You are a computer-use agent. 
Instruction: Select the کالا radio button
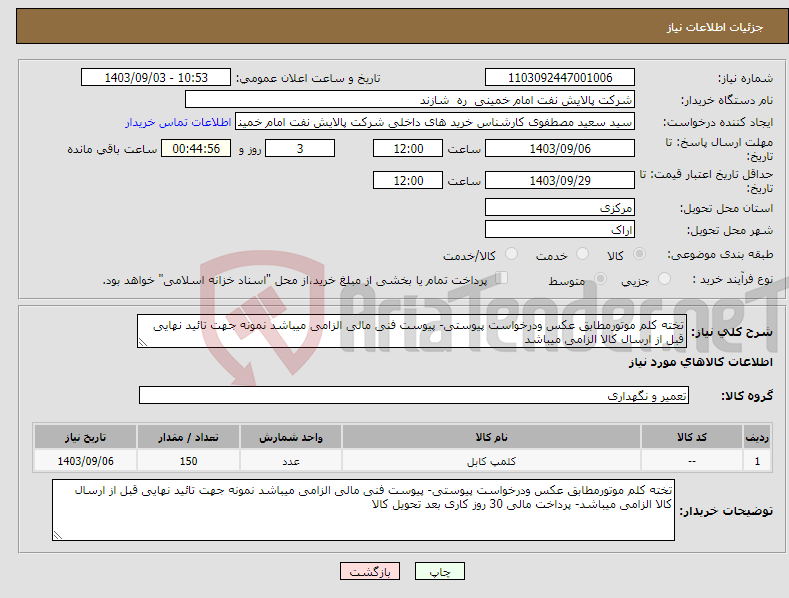639,254
